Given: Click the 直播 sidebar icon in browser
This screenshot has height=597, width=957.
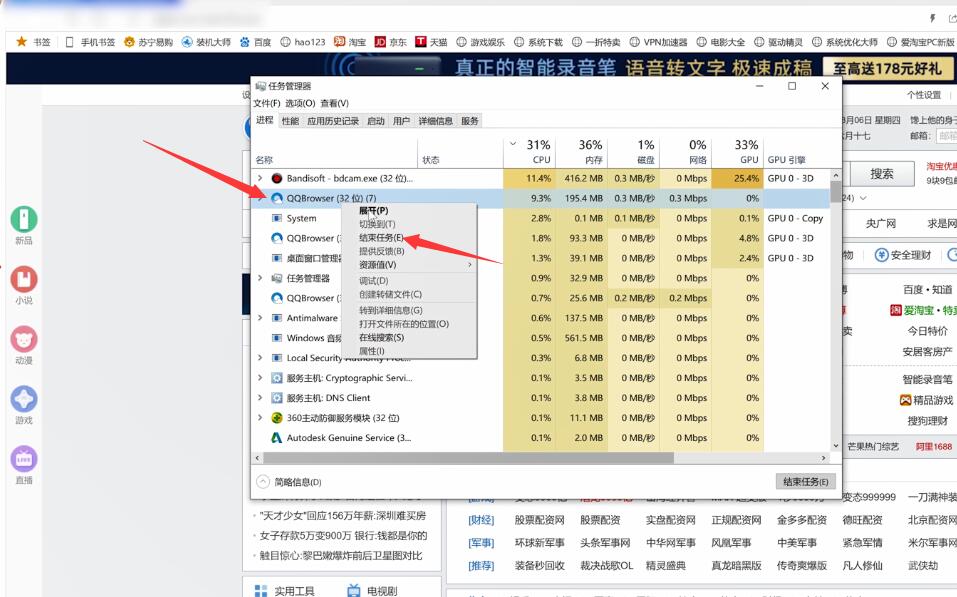Looking at the screenshot, I should click(24, 459).
